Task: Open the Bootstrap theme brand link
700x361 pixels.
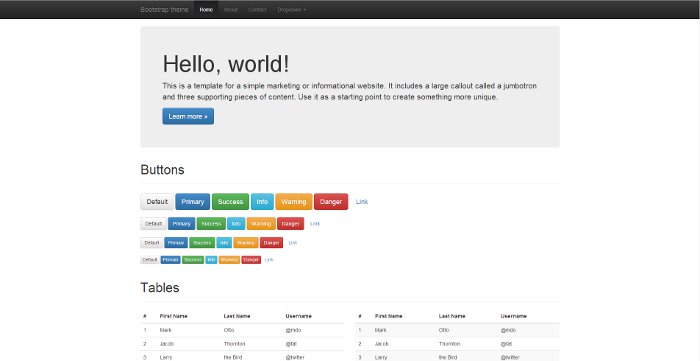Action: [164, 9]
